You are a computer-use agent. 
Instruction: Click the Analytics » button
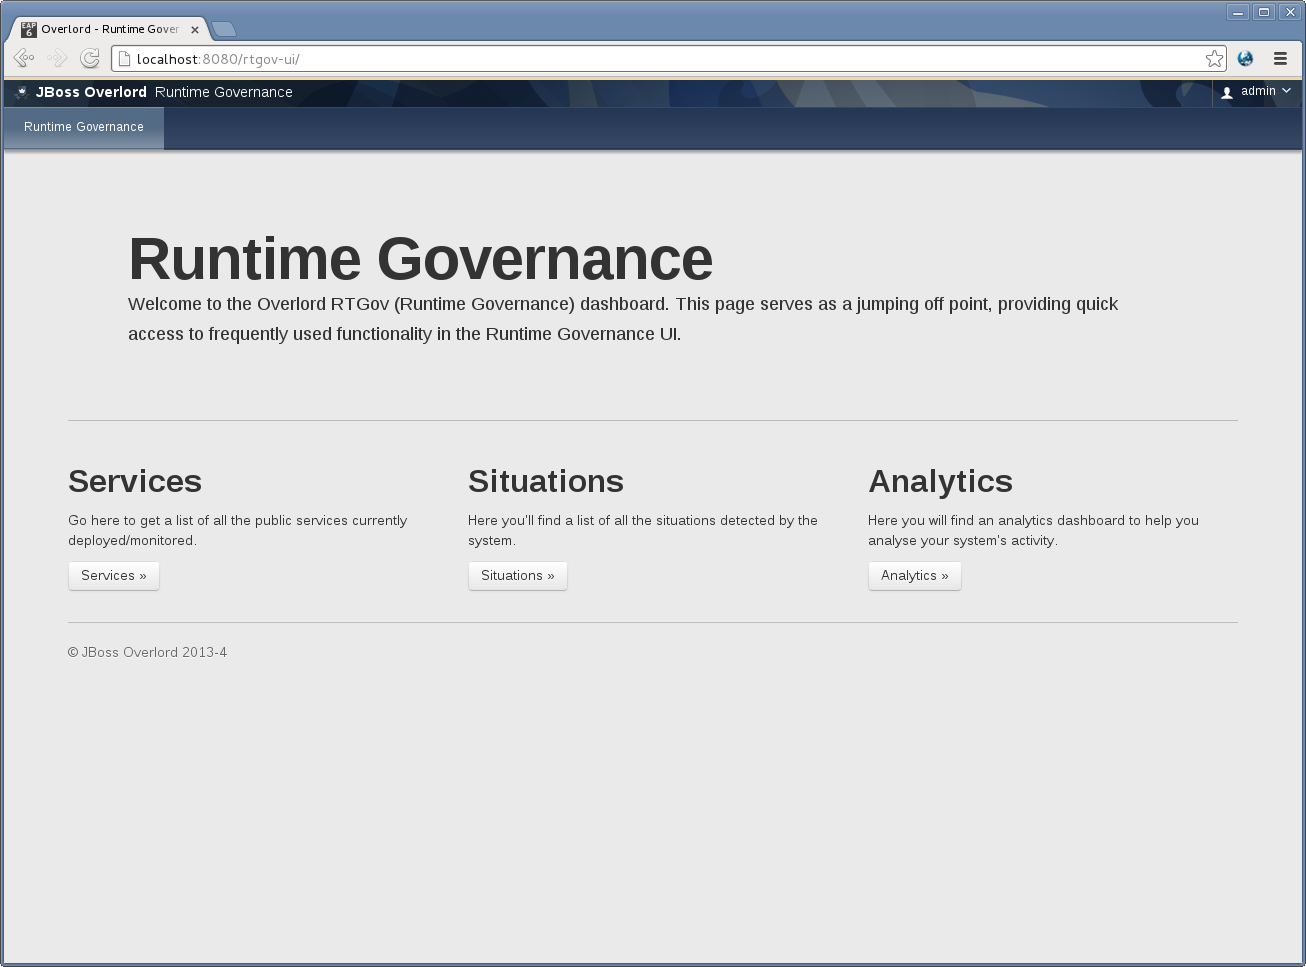click(914, 575)
